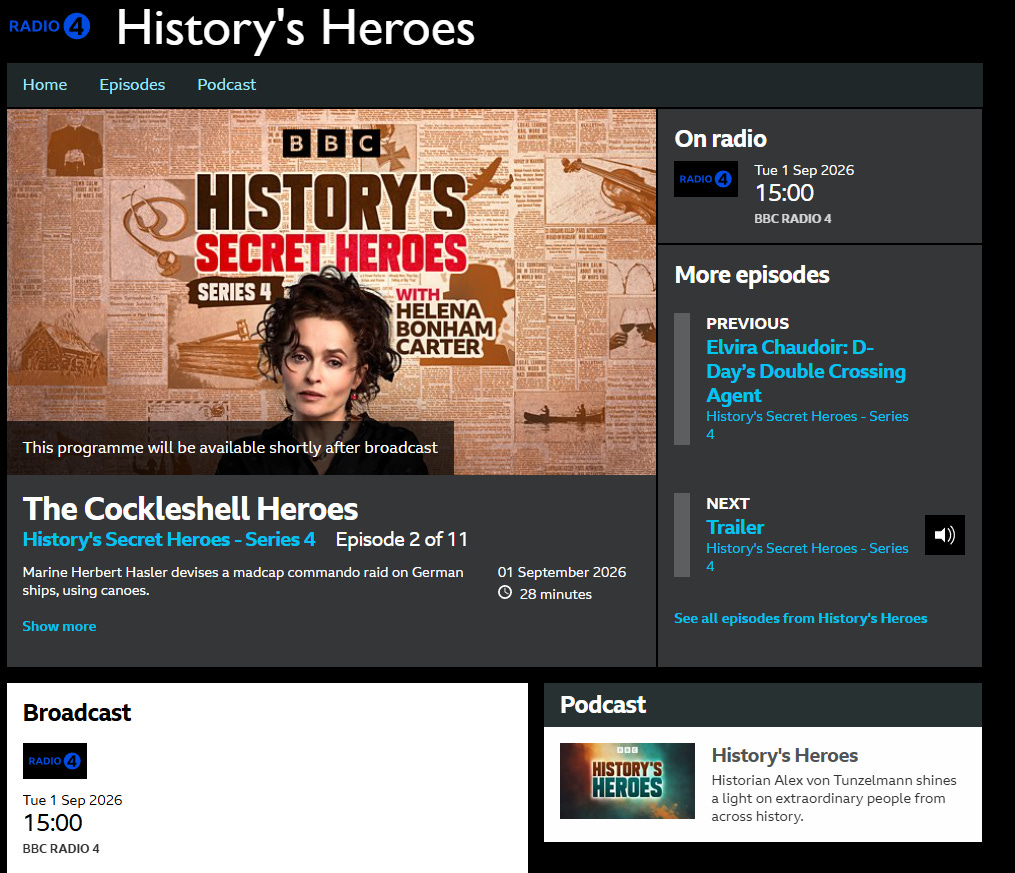Image resolution: width=1015 pixels, height=873 pixels.
Task: Click 'The Cockleshell Heroes' episode title
Action: click(x=190, y=509)
